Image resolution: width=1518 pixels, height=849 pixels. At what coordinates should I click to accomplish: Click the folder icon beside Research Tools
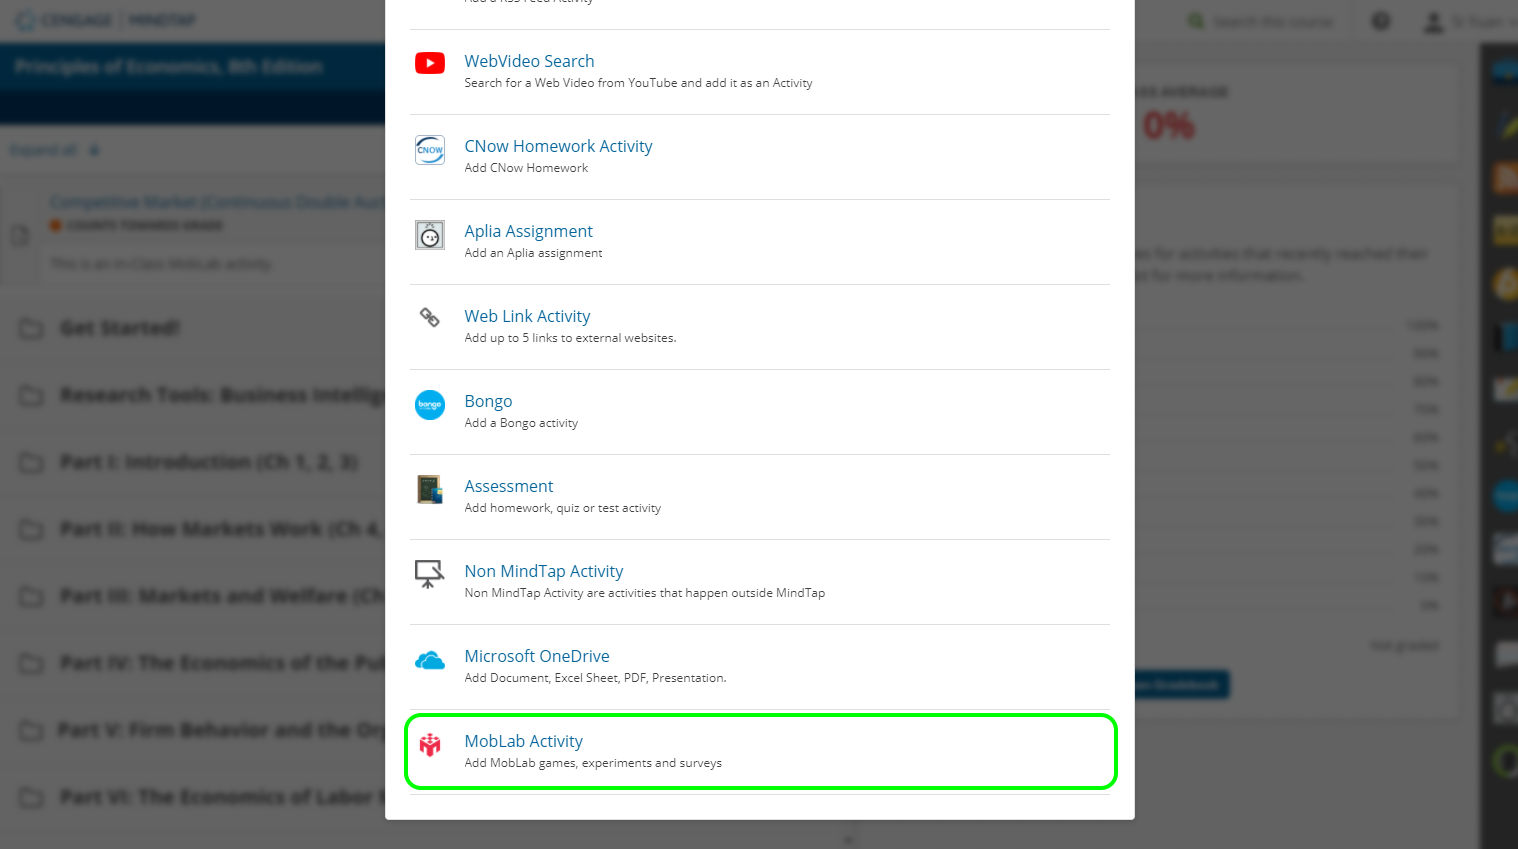[x=31, y=396]
